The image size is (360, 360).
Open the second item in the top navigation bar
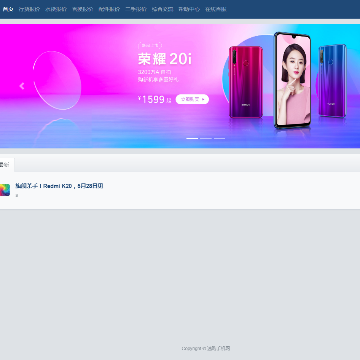coord(29,9)
